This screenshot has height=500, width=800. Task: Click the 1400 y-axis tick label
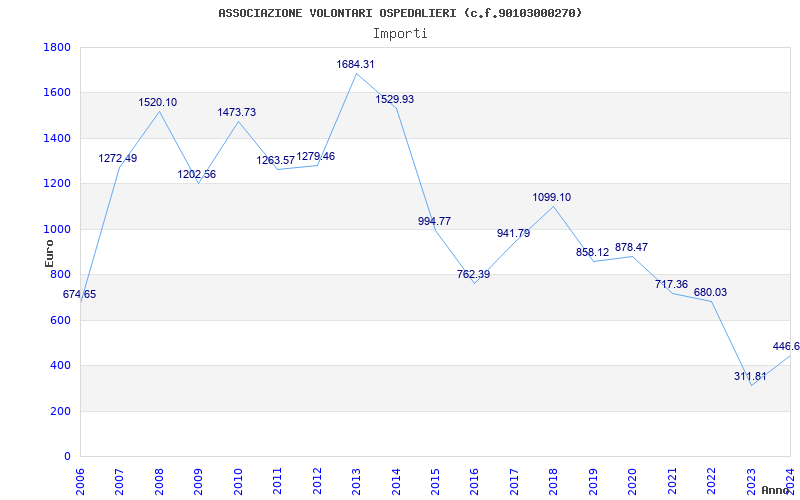pos(57,138)
